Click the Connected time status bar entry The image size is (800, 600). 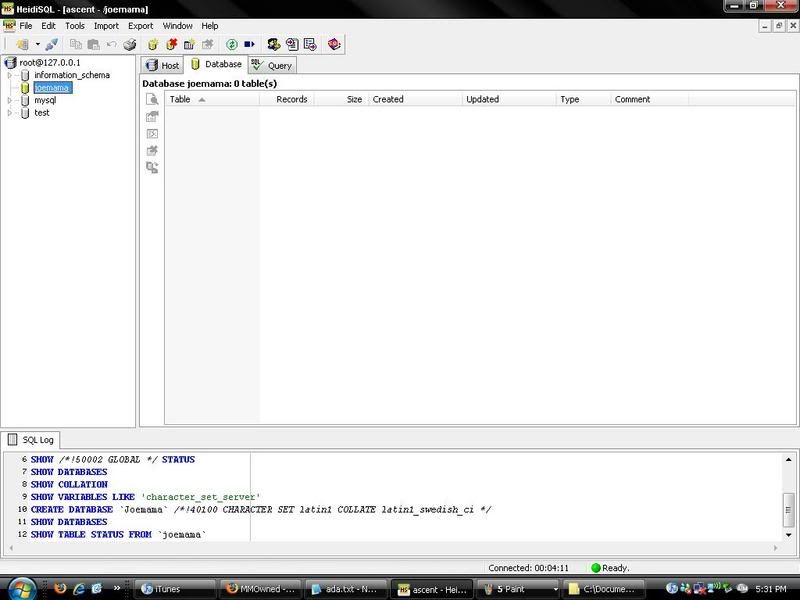[x=528, y=568]
